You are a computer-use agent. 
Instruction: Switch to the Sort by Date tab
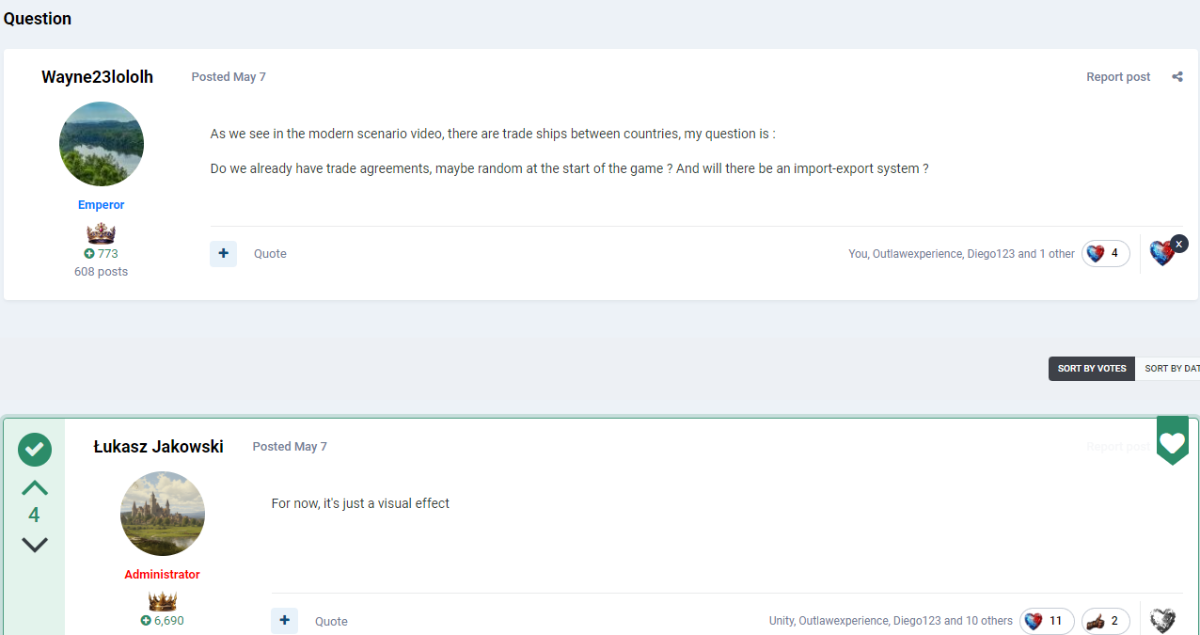pyautogui.click(x=1168, y=369)
